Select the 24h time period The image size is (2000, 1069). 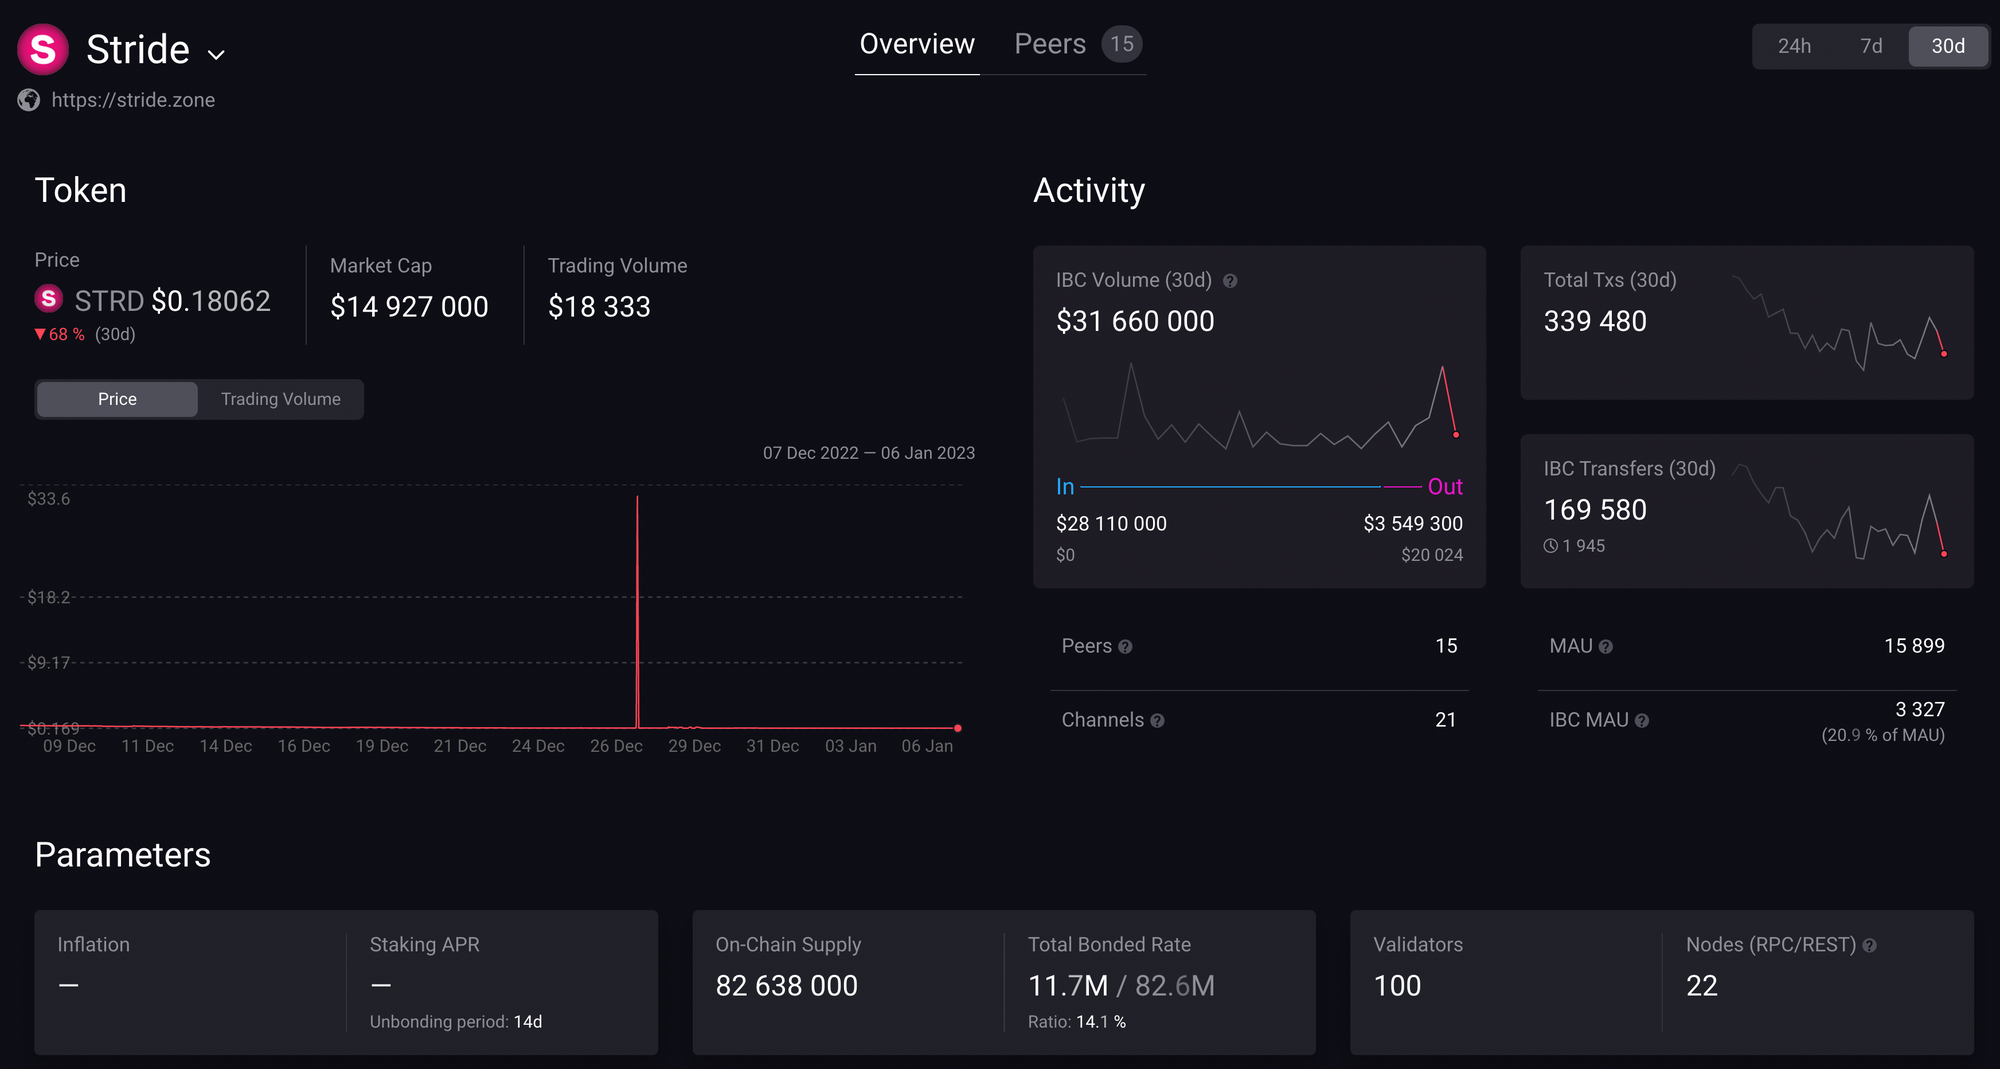[1794, 46]
